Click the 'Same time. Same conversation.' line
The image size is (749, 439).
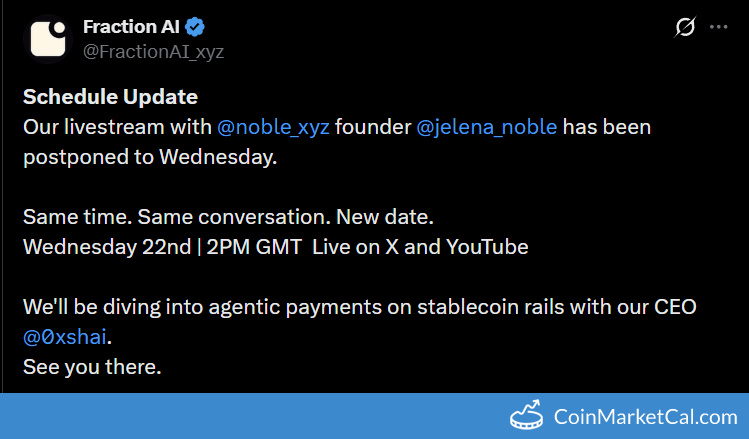tap(228, 216)
